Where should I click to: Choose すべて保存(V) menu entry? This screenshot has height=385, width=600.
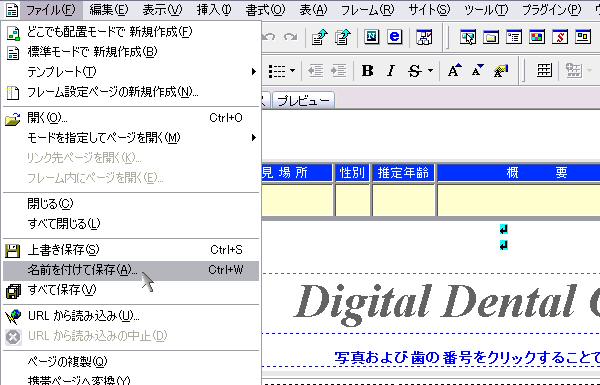(x=131, y=290)
